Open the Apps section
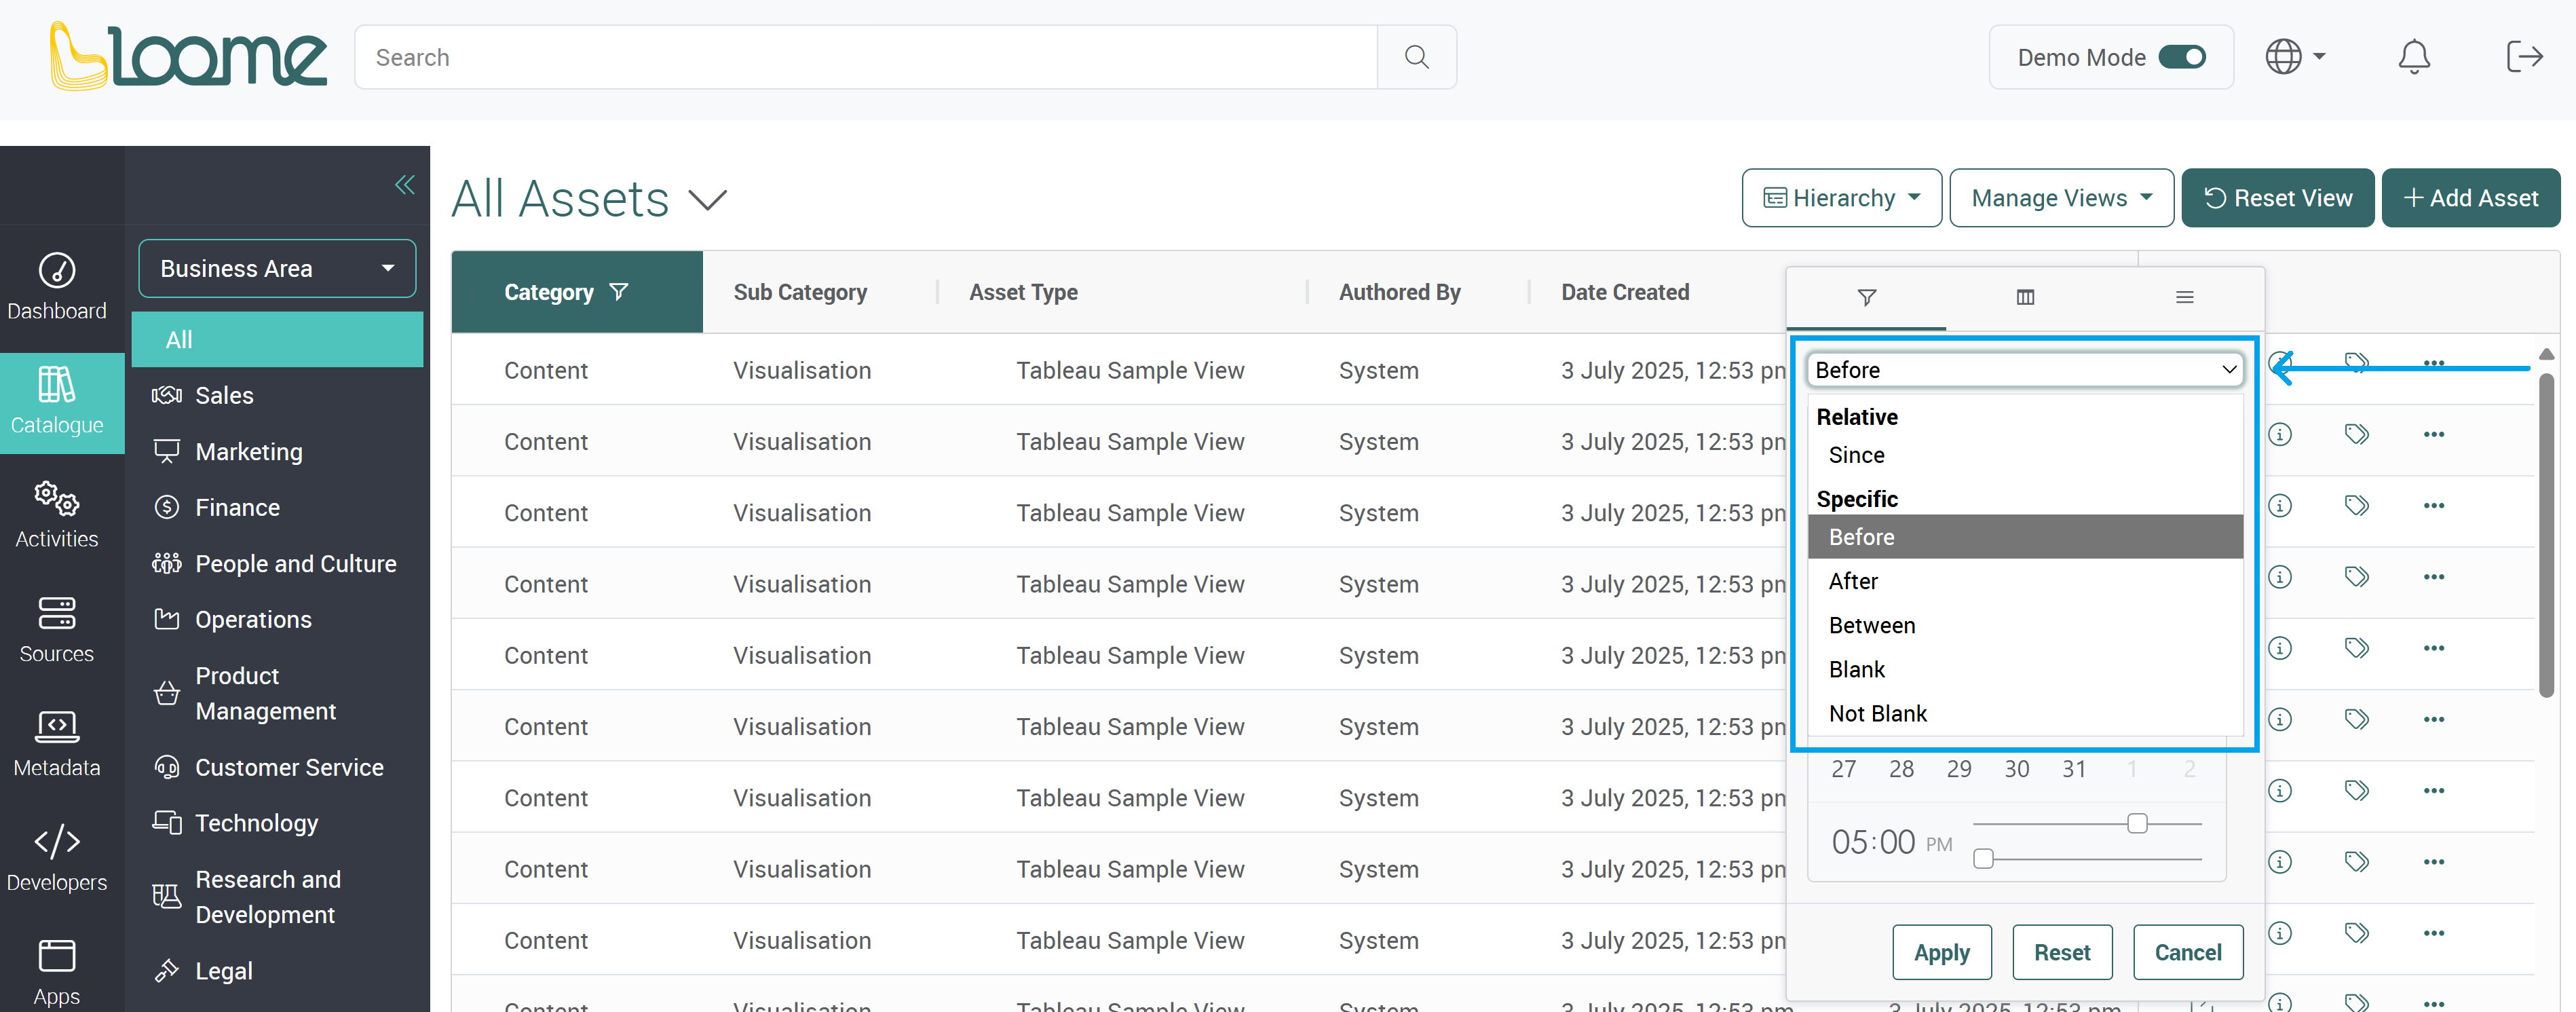Viewport: 2576px width, 1012px height. 57,972
